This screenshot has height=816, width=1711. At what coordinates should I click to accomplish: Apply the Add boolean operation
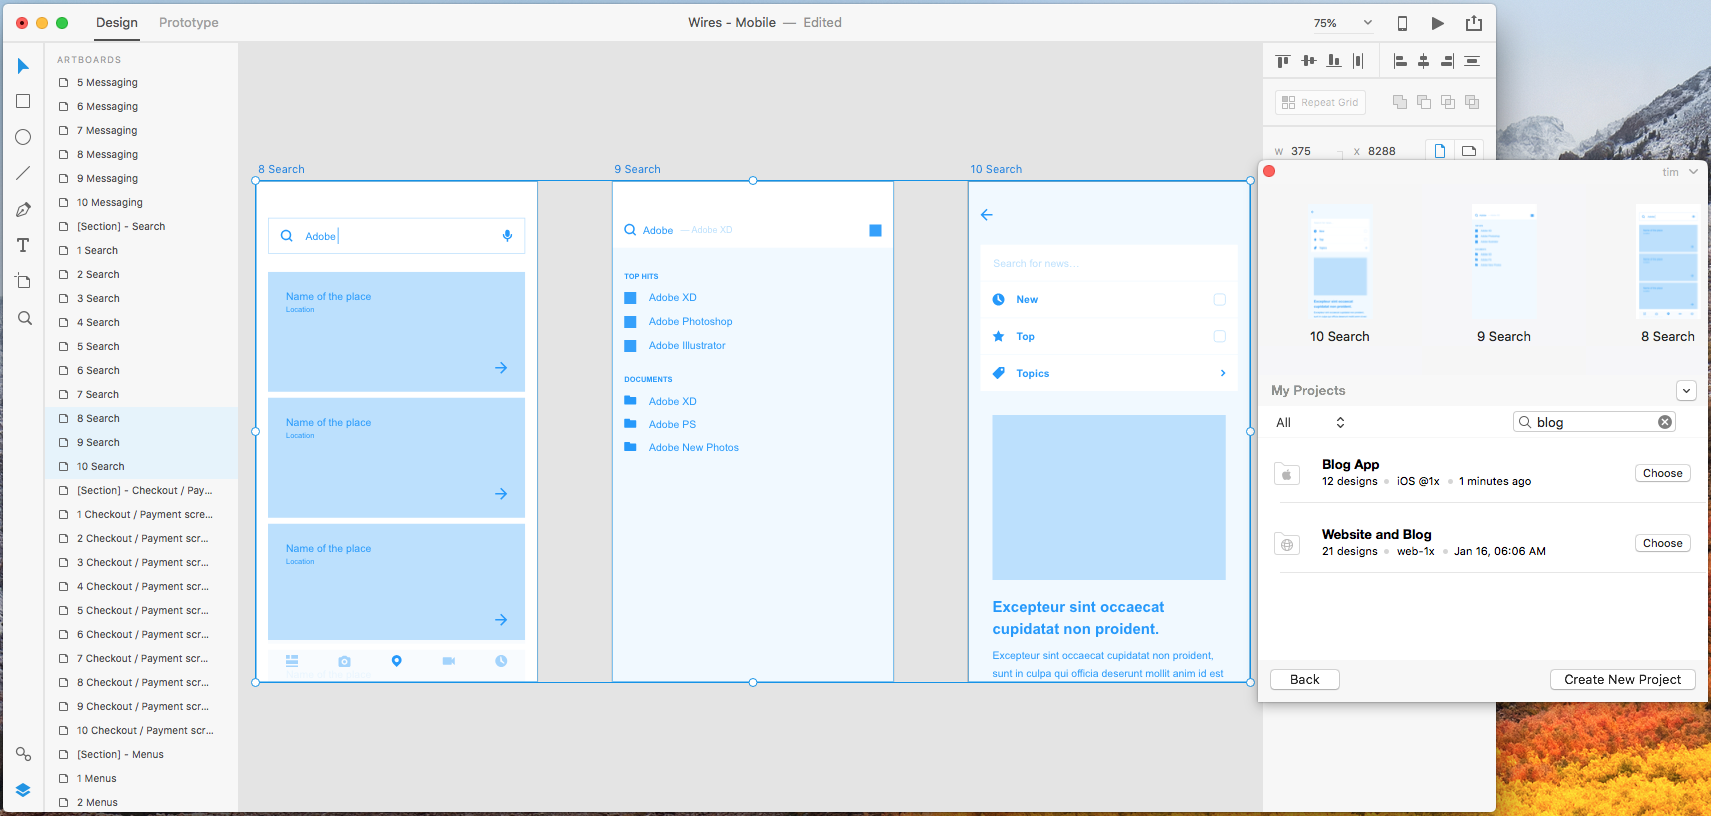1400,102
